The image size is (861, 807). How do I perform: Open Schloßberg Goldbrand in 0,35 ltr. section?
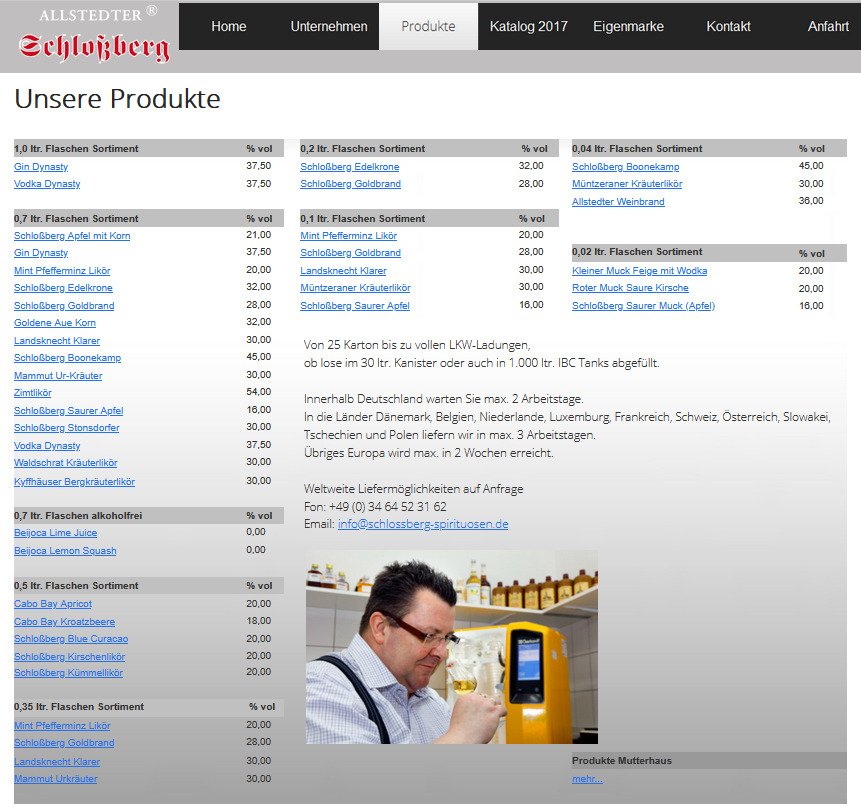pyautogui.click(x=64, y=743)
